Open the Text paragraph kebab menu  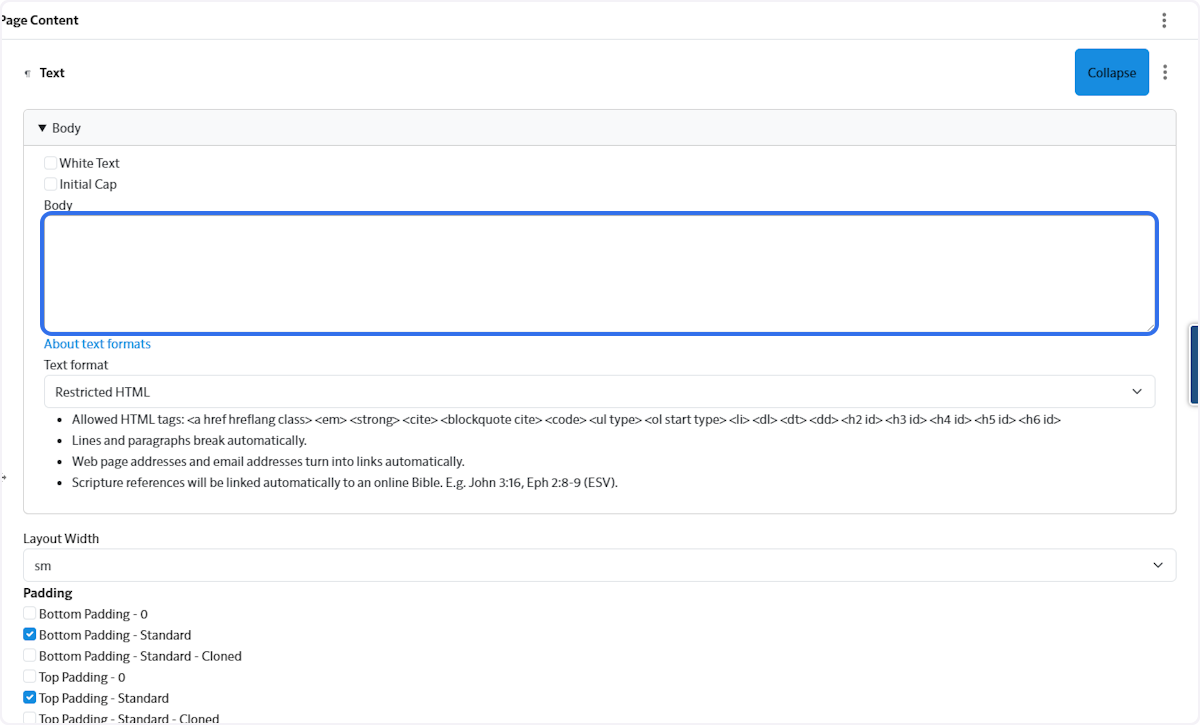(x=1165, y=72)
